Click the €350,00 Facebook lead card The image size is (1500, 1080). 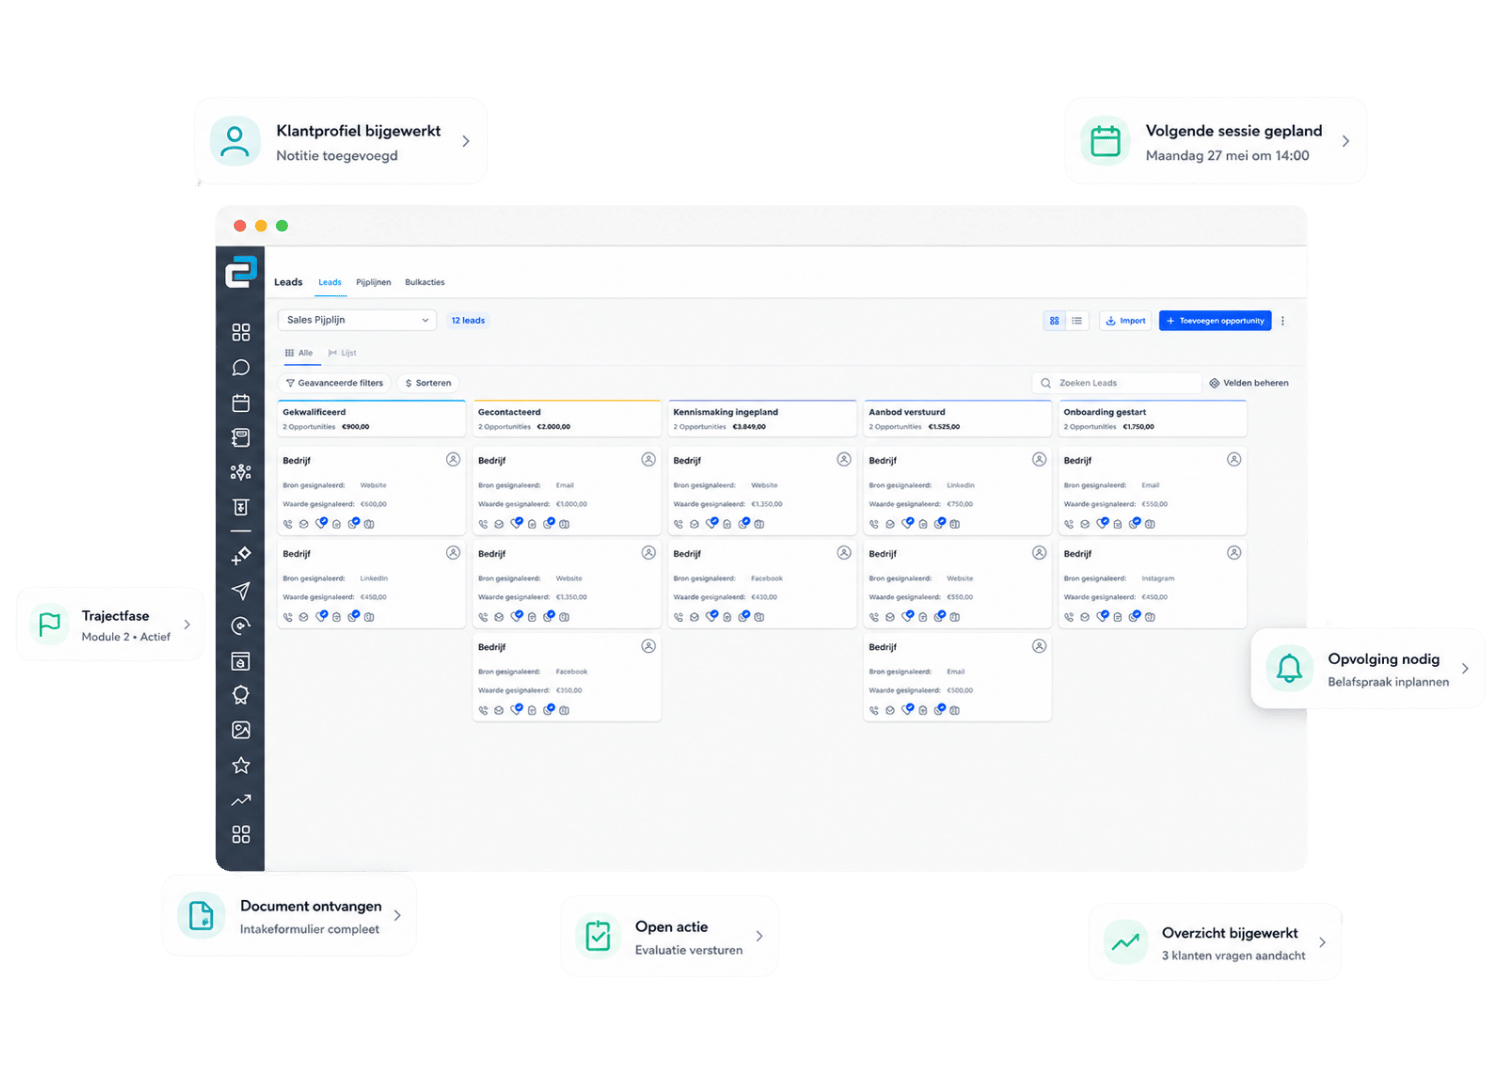pos(566,677)
